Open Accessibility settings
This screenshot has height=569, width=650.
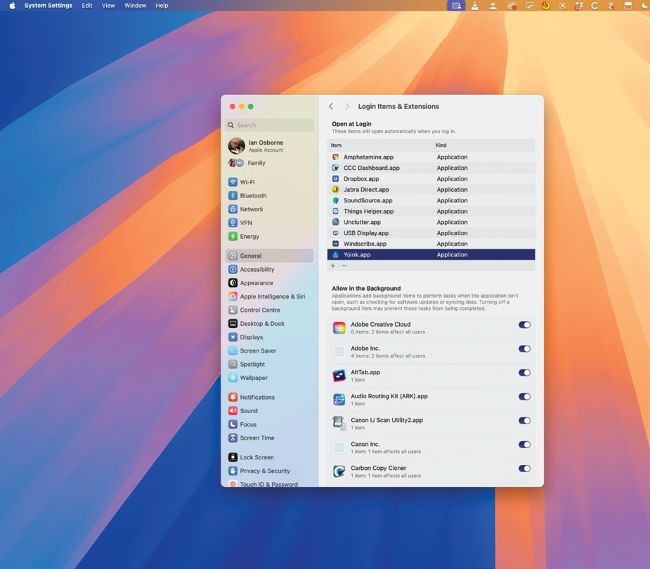[269, 269]
